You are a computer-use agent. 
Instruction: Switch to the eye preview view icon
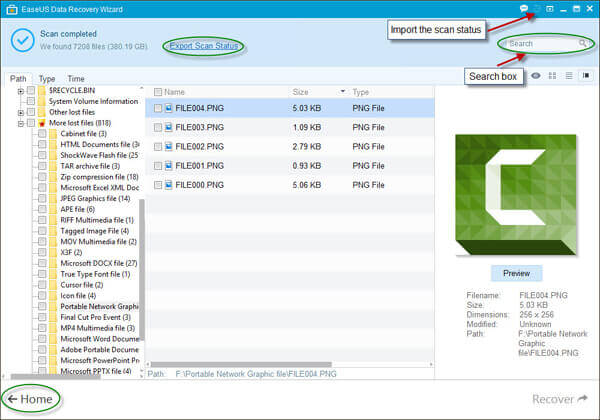[x=537, y=76]
